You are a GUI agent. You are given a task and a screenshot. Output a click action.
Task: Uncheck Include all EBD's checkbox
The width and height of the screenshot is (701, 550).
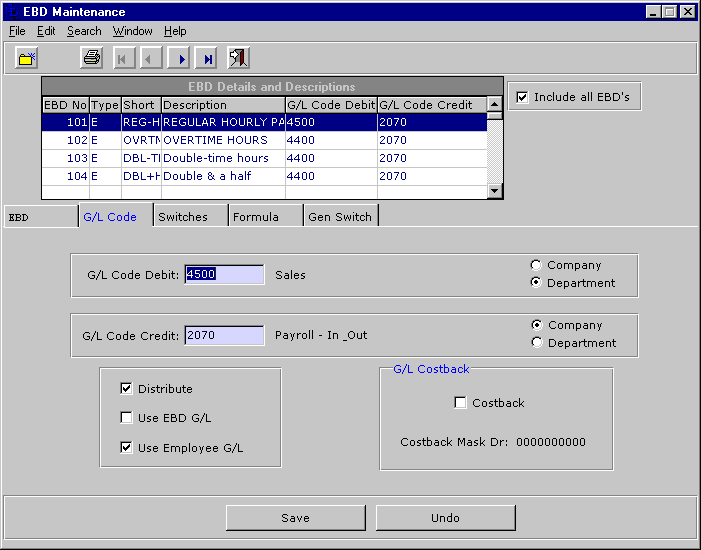pyautogui.click(x=522, y=97)
